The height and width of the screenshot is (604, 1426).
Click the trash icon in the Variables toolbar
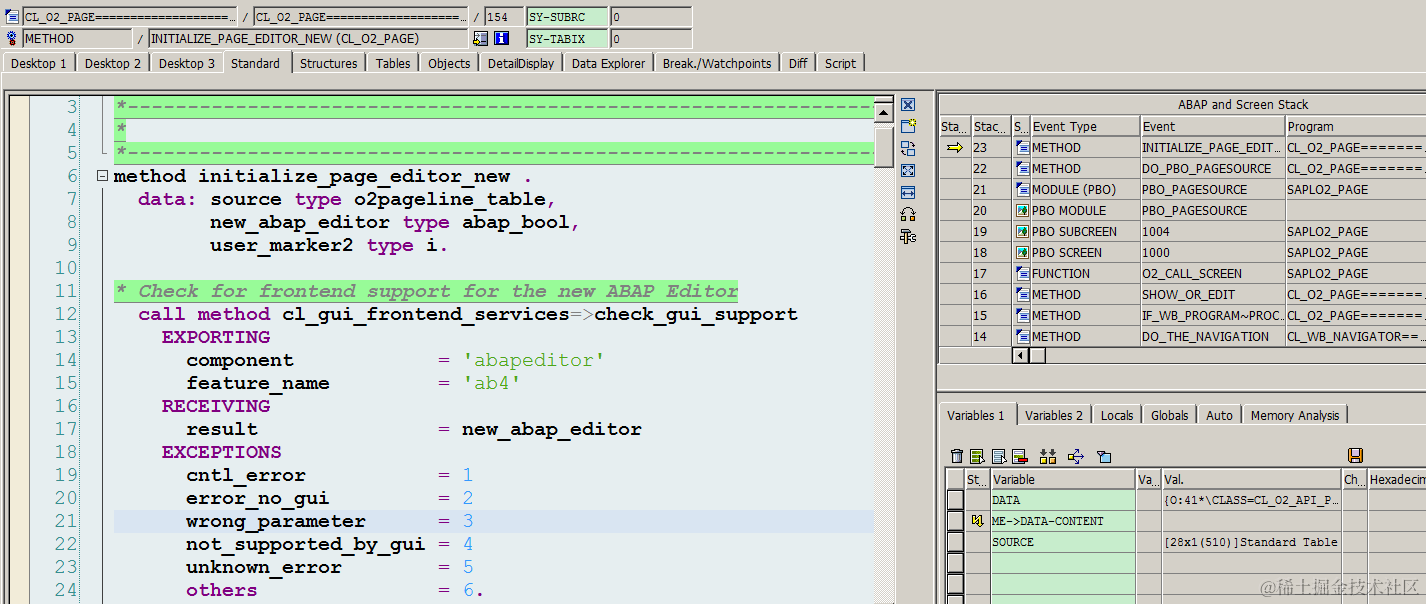tap(957, 456)
